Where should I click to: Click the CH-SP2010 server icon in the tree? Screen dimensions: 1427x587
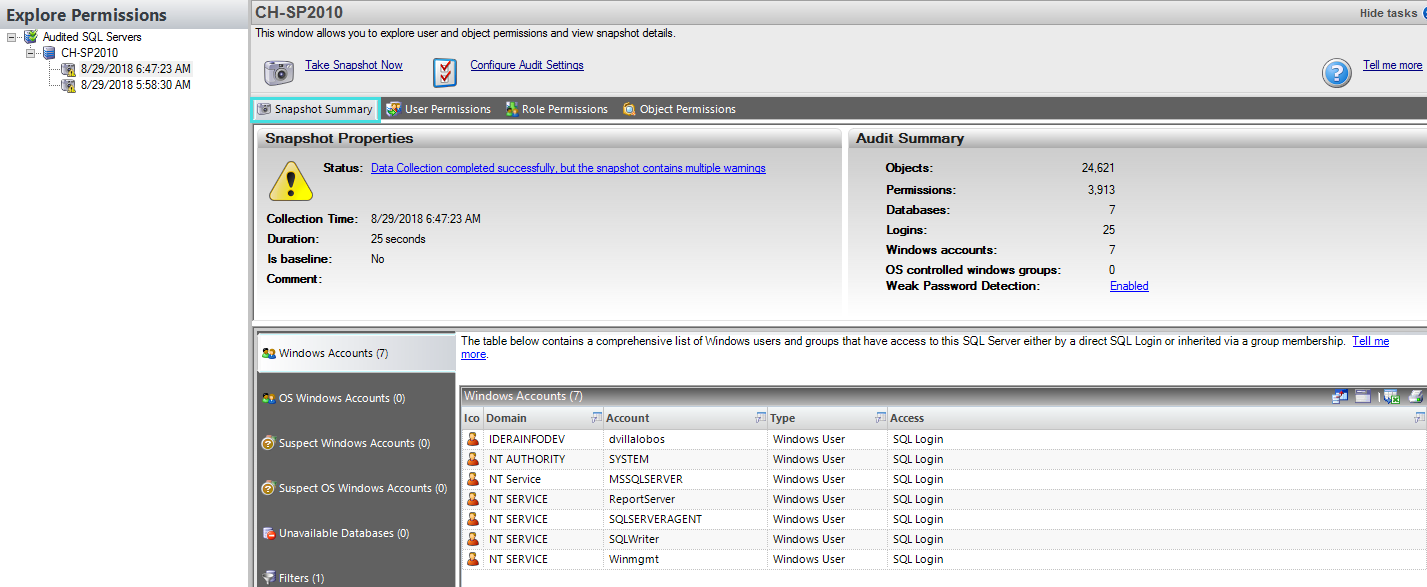click(x=49, y=53)
